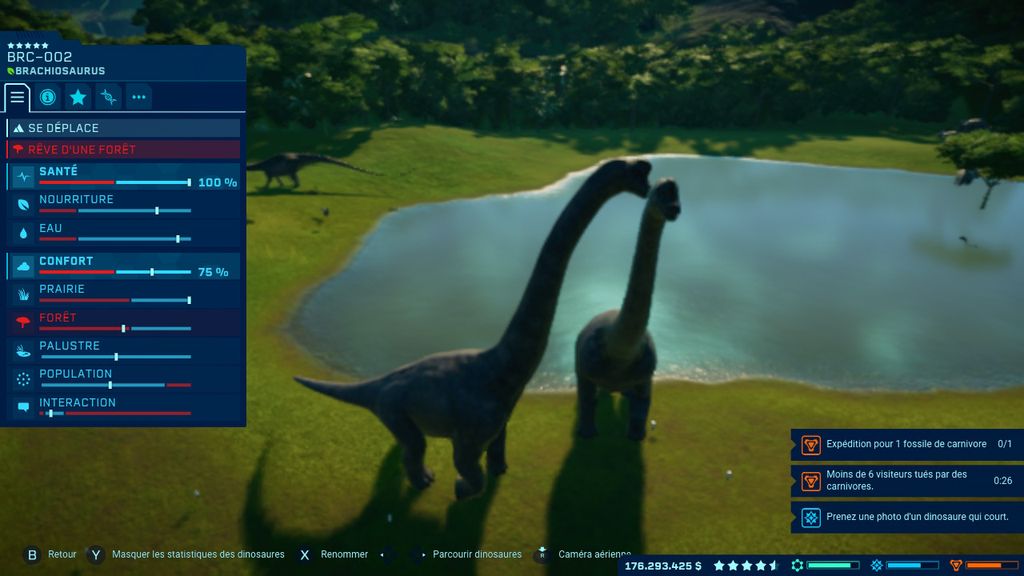Click the Y button glyph
The height and width of the screenshot is (576, 1024).
[x=96, y=555]
